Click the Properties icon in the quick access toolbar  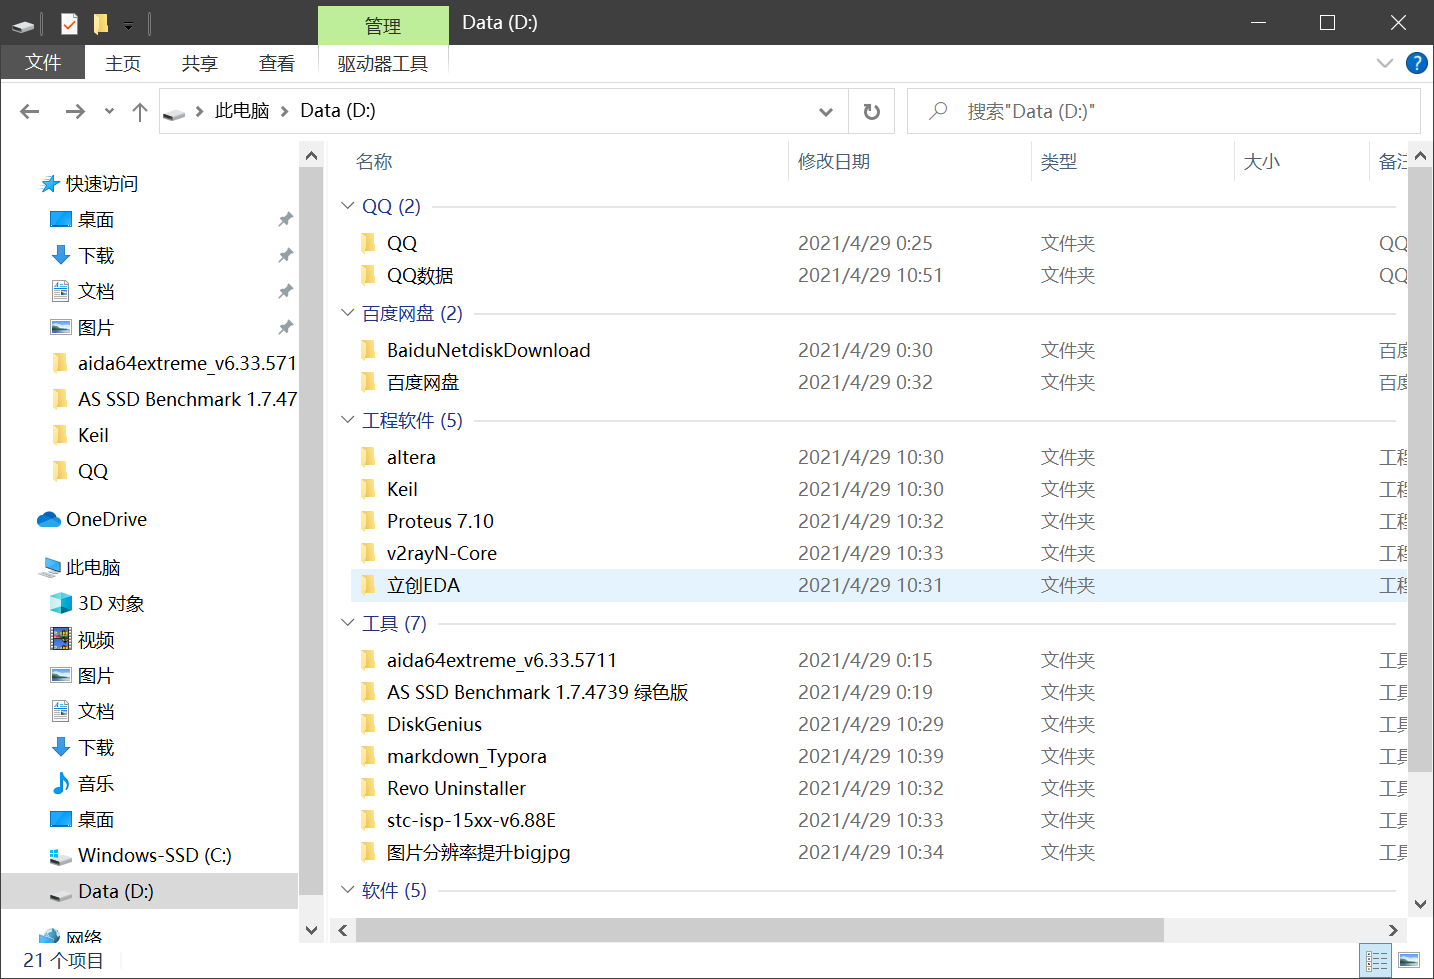(x=69, y=23)
